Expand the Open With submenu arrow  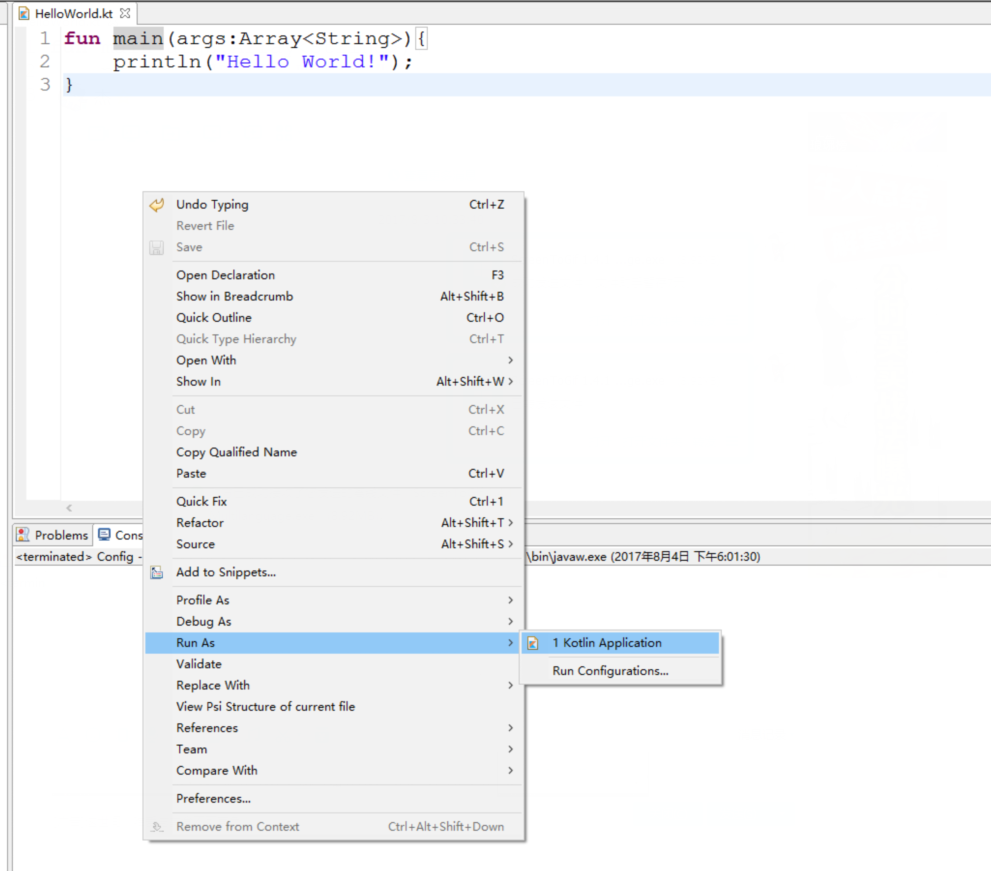click(x=511, y=360)
